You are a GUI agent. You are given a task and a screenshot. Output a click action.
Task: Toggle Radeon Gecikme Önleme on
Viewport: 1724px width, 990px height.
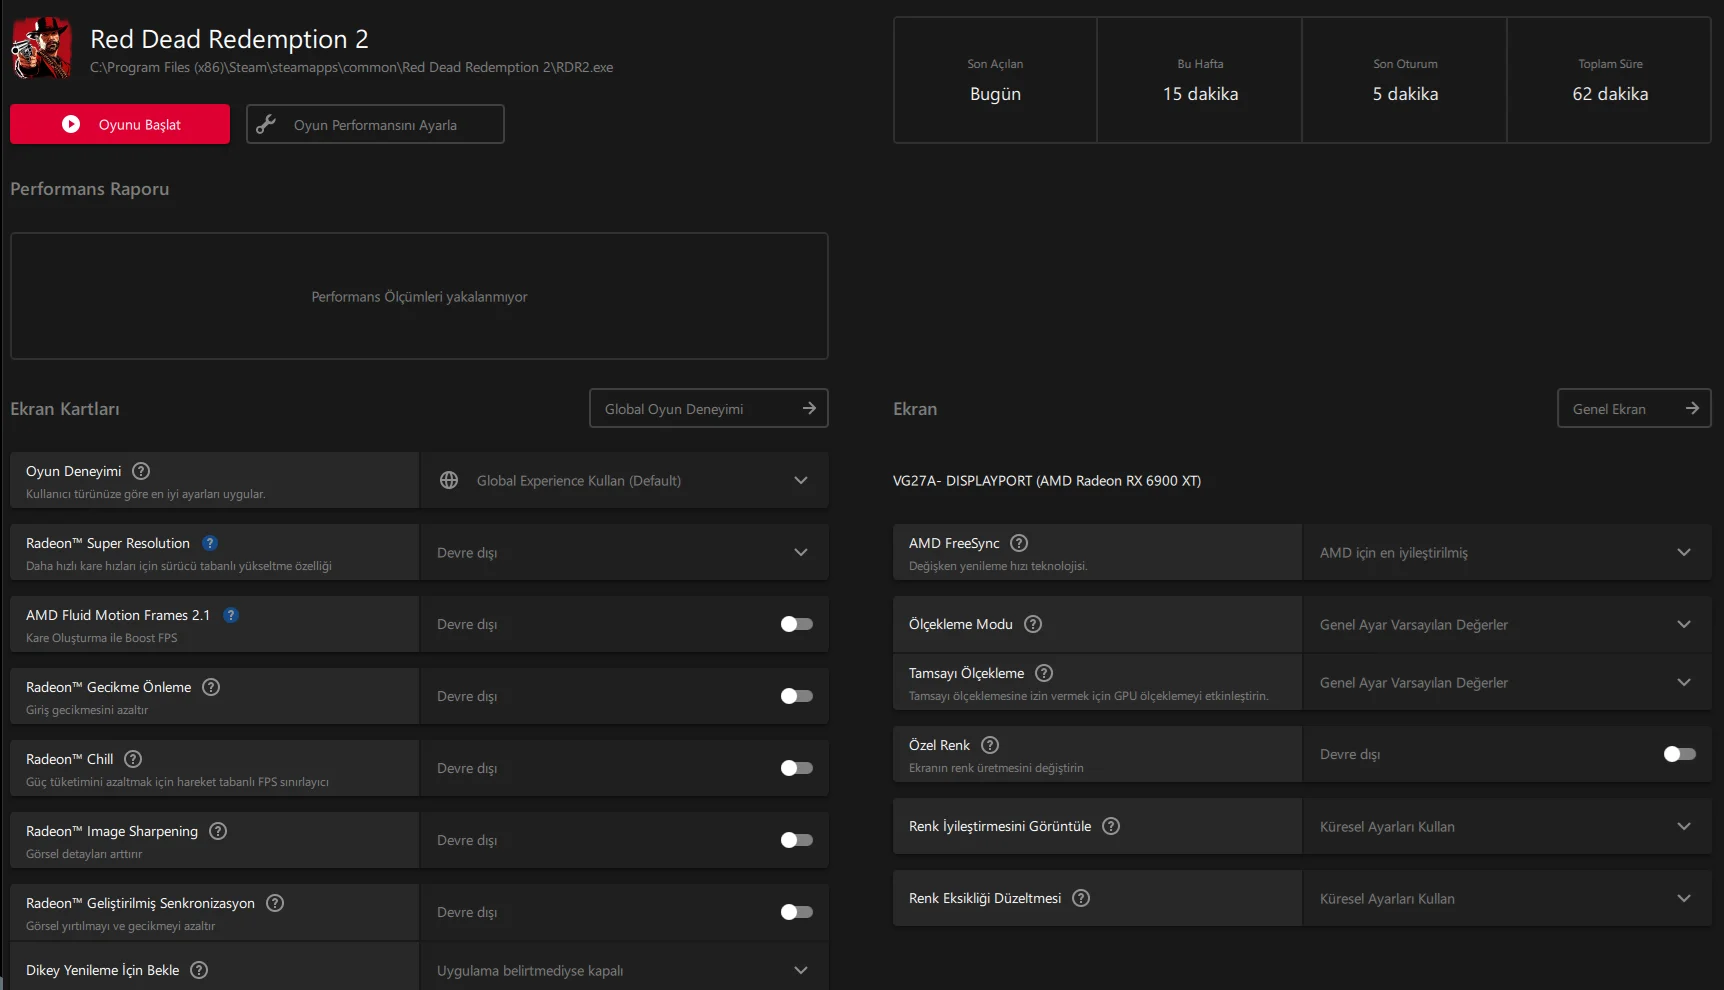[x=796, y=696]
